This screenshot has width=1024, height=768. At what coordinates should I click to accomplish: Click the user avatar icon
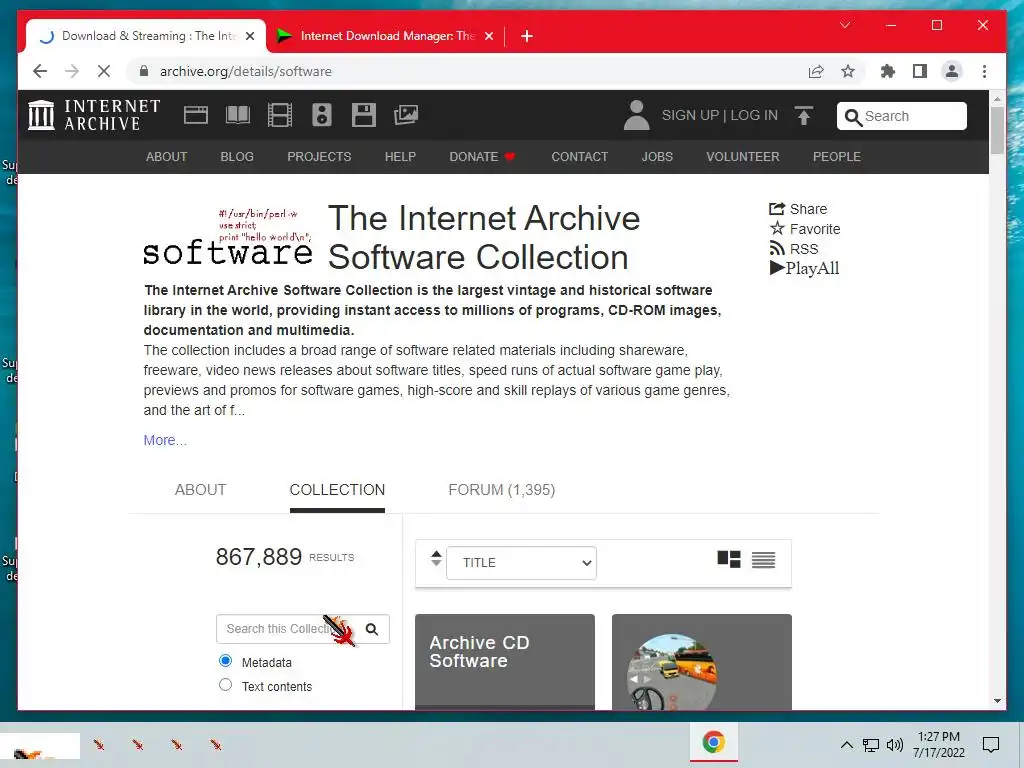coord(636,115)
